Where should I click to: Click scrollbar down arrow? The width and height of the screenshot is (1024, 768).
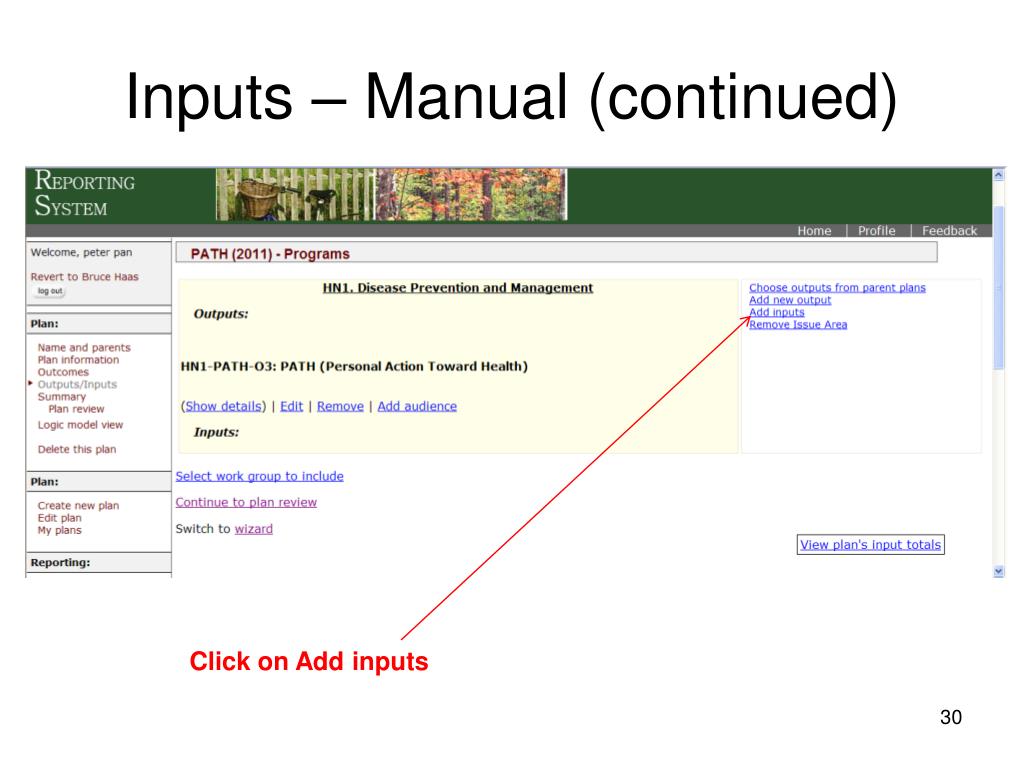(x=999, y=571)
